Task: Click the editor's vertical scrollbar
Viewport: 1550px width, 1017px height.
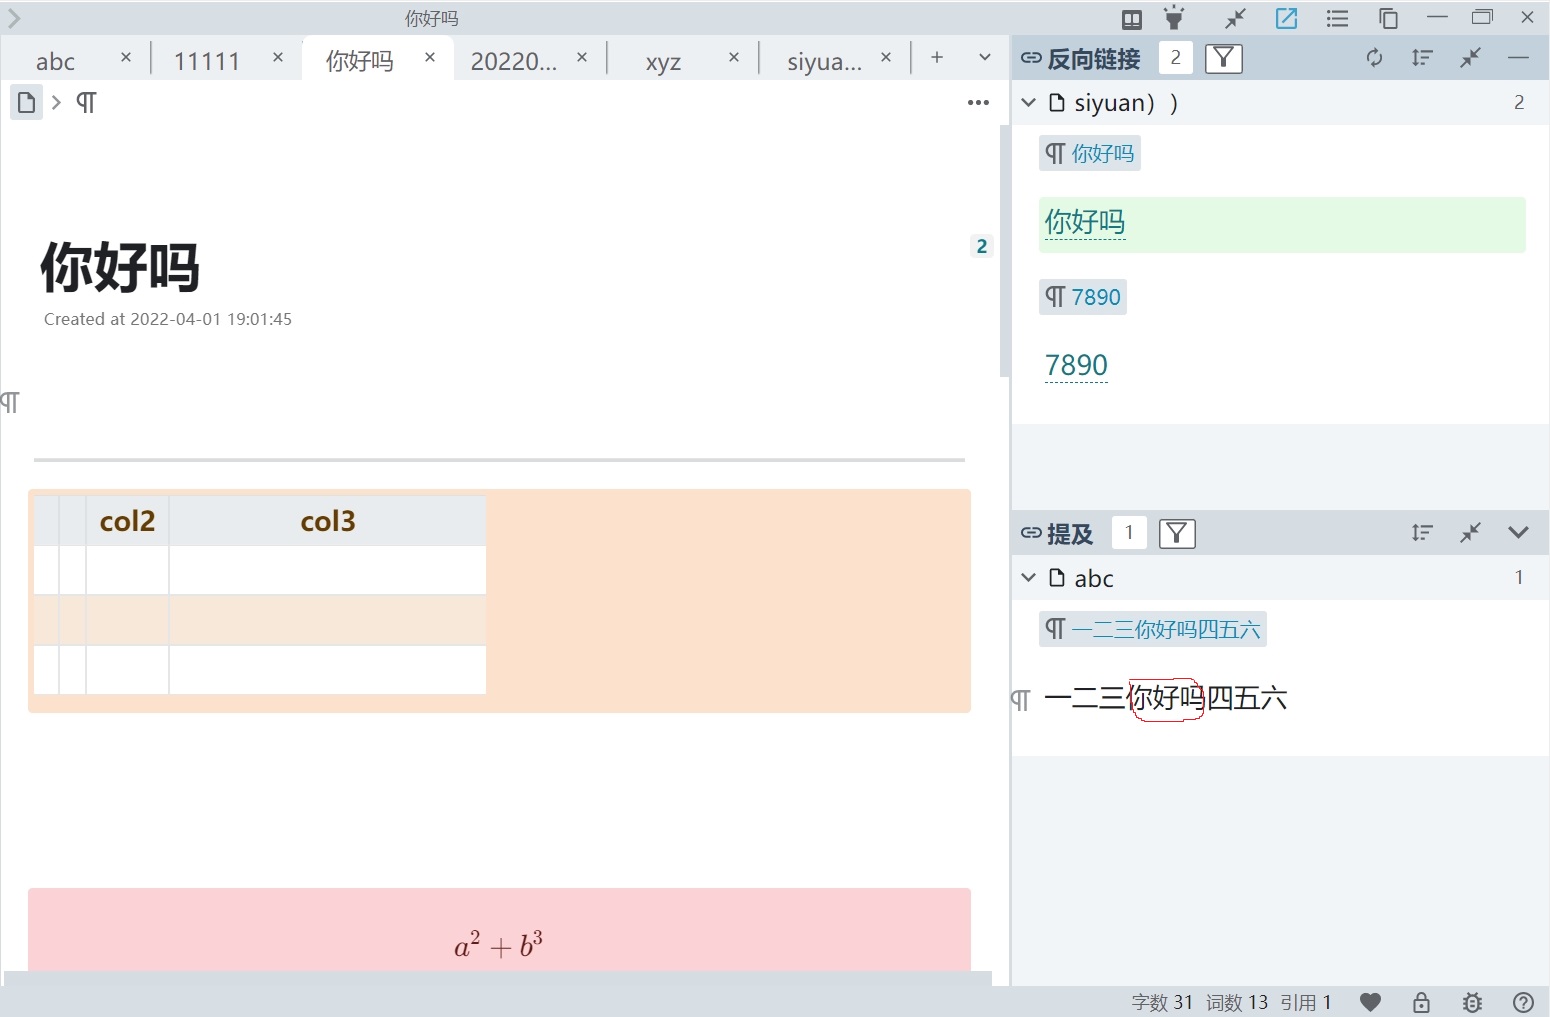Action: point(1004,250)
